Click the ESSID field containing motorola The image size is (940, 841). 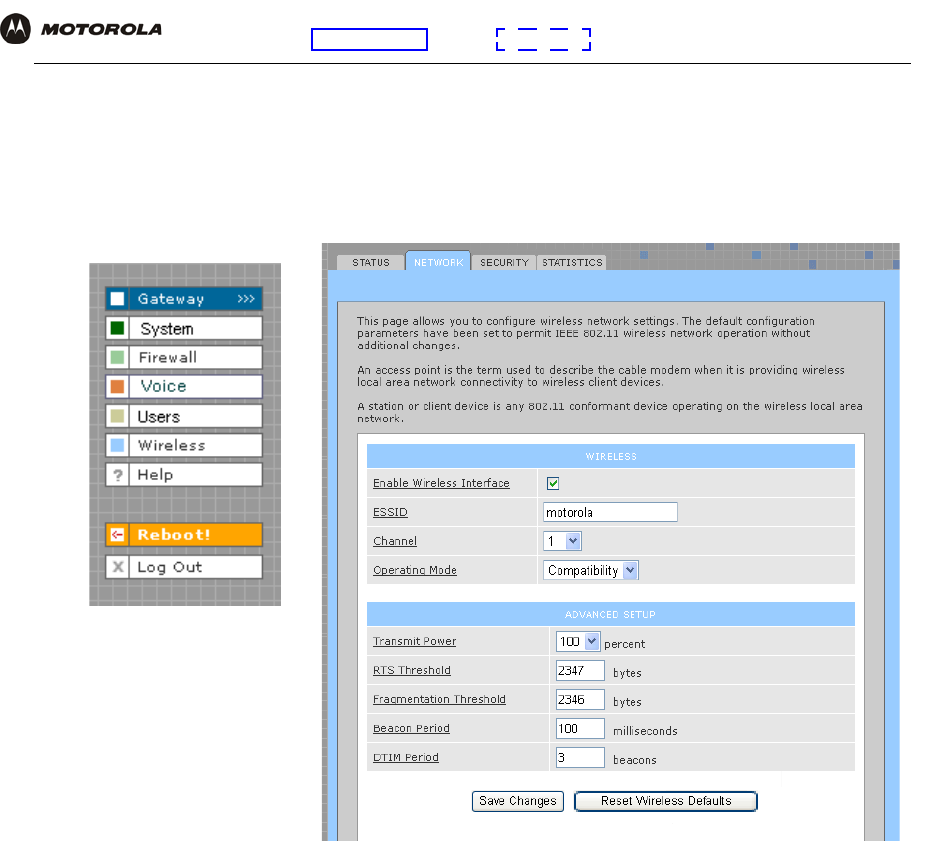pos(610,512)
